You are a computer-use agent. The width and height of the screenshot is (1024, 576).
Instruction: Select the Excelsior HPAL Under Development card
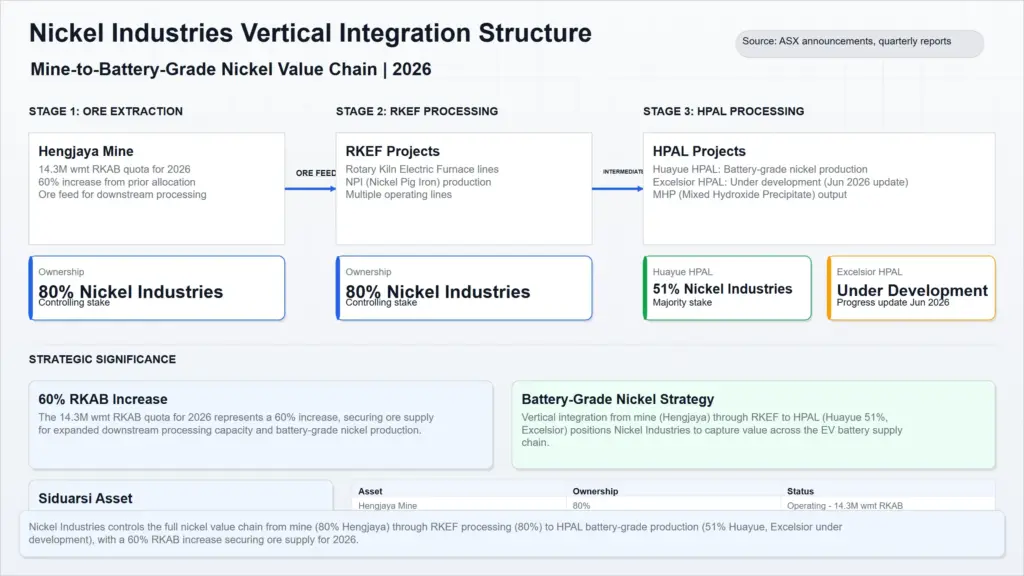pos(912,288)
